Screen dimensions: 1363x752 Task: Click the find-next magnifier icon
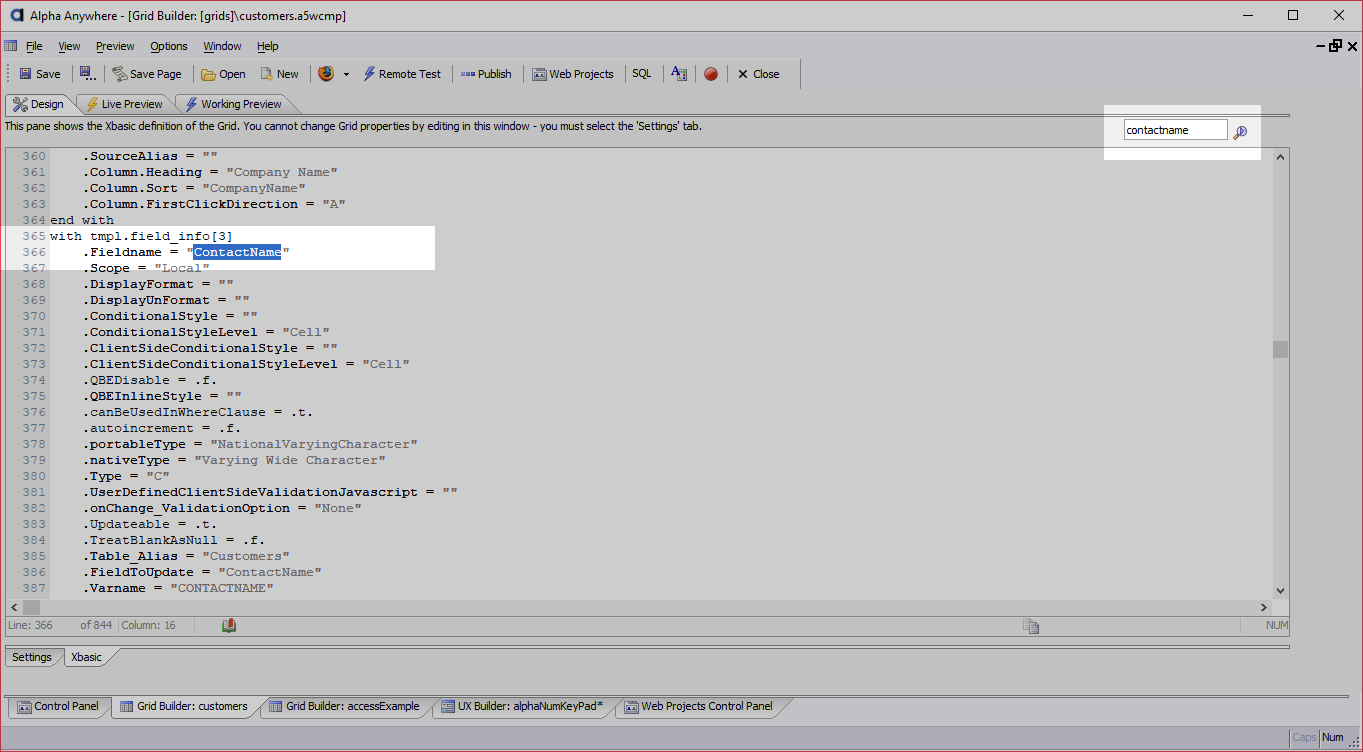(1240, 131)
